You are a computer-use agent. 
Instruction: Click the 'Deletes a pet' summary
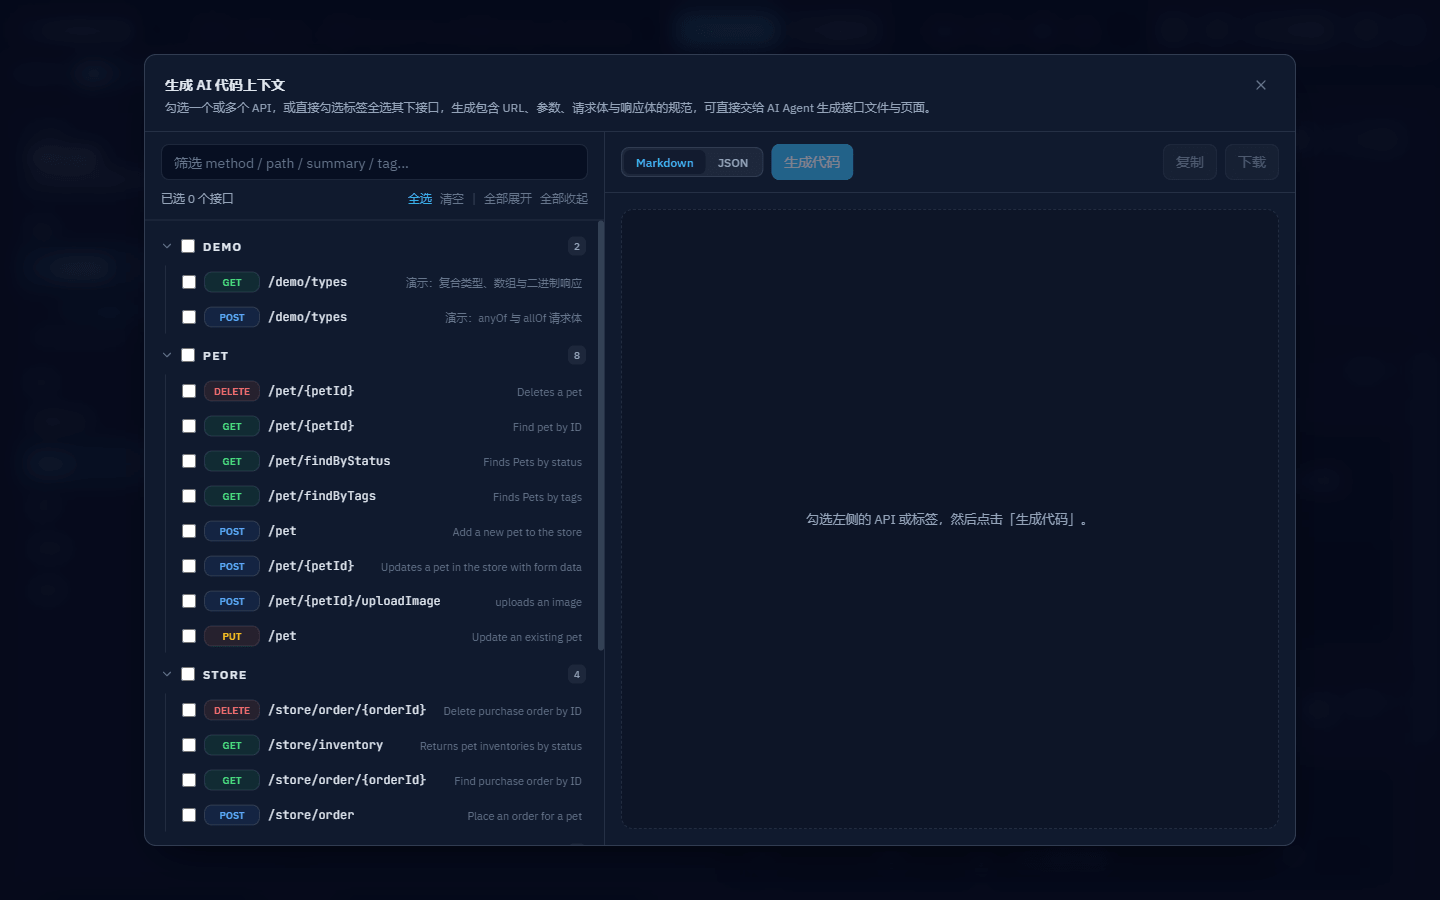click(549, 392)
